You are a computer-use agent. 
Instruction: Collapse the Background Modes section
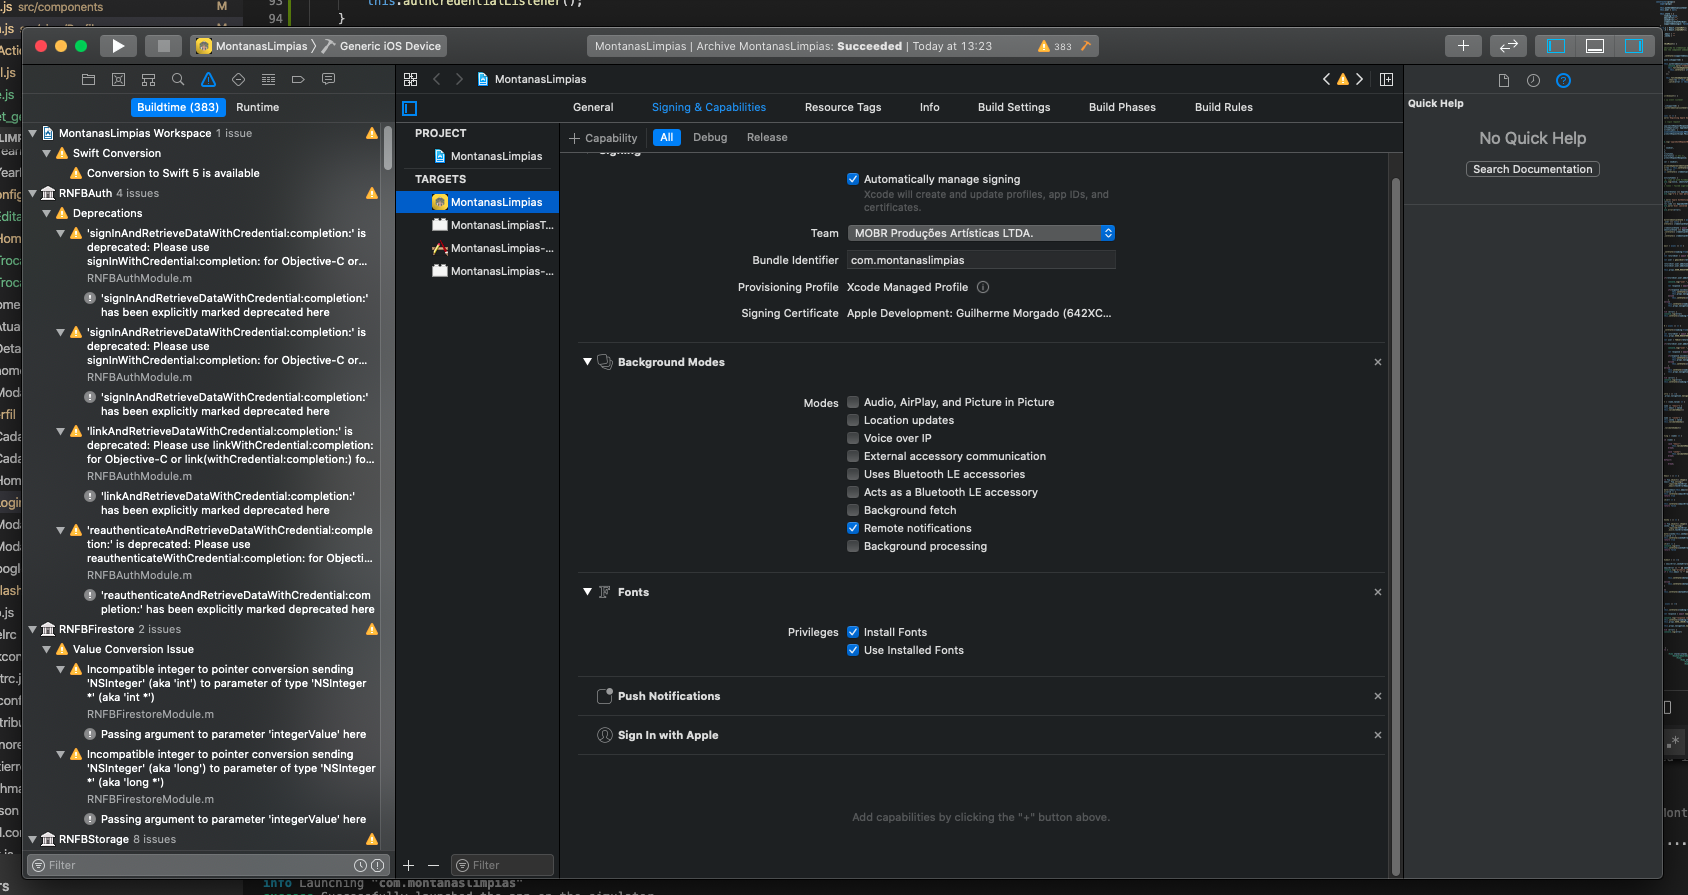587,362
